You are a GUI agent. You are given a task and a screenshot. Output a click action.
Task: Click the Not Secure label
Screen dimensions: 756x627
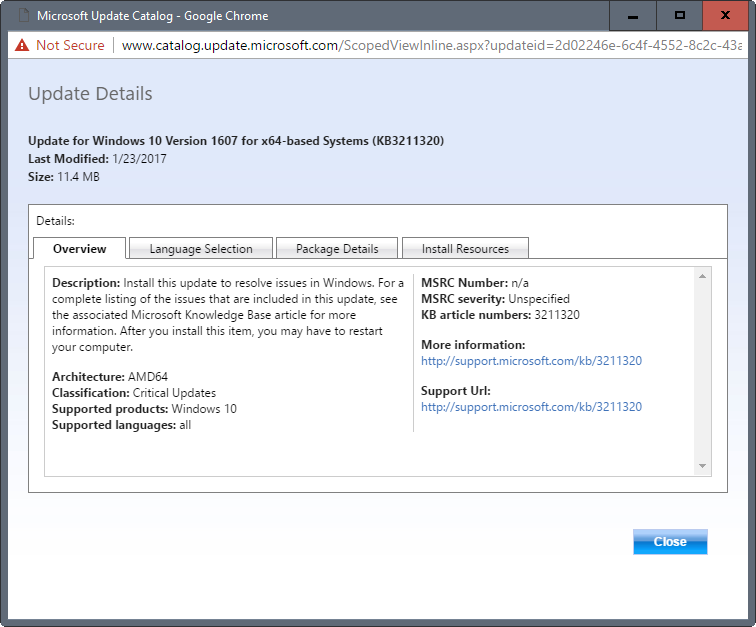tap(70, 45)
